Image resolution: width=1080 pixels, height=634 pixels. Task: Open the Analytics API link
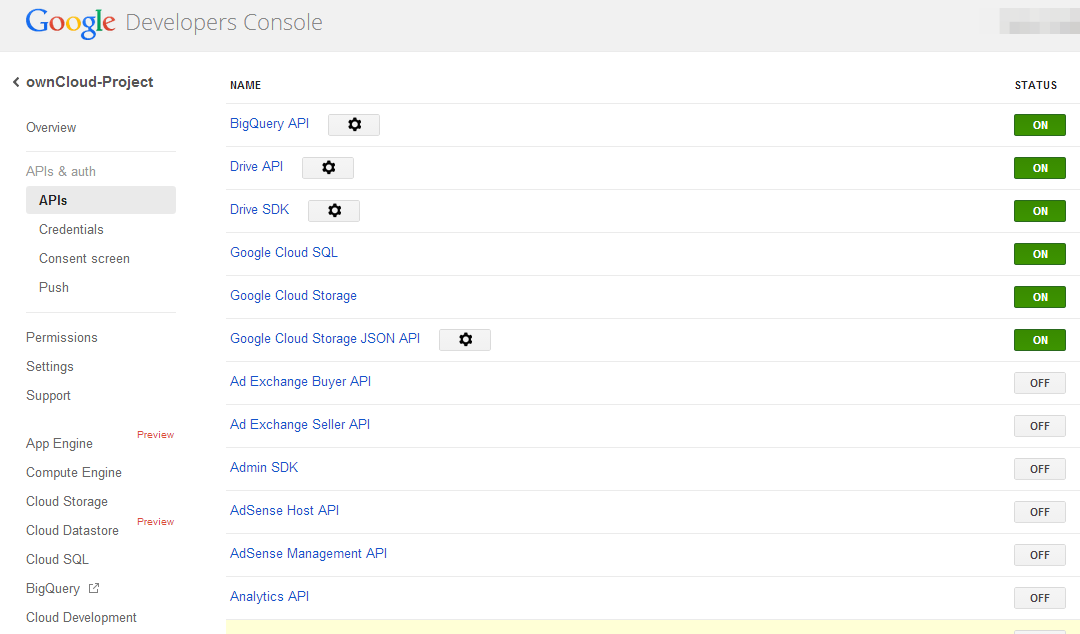point(269,597)
